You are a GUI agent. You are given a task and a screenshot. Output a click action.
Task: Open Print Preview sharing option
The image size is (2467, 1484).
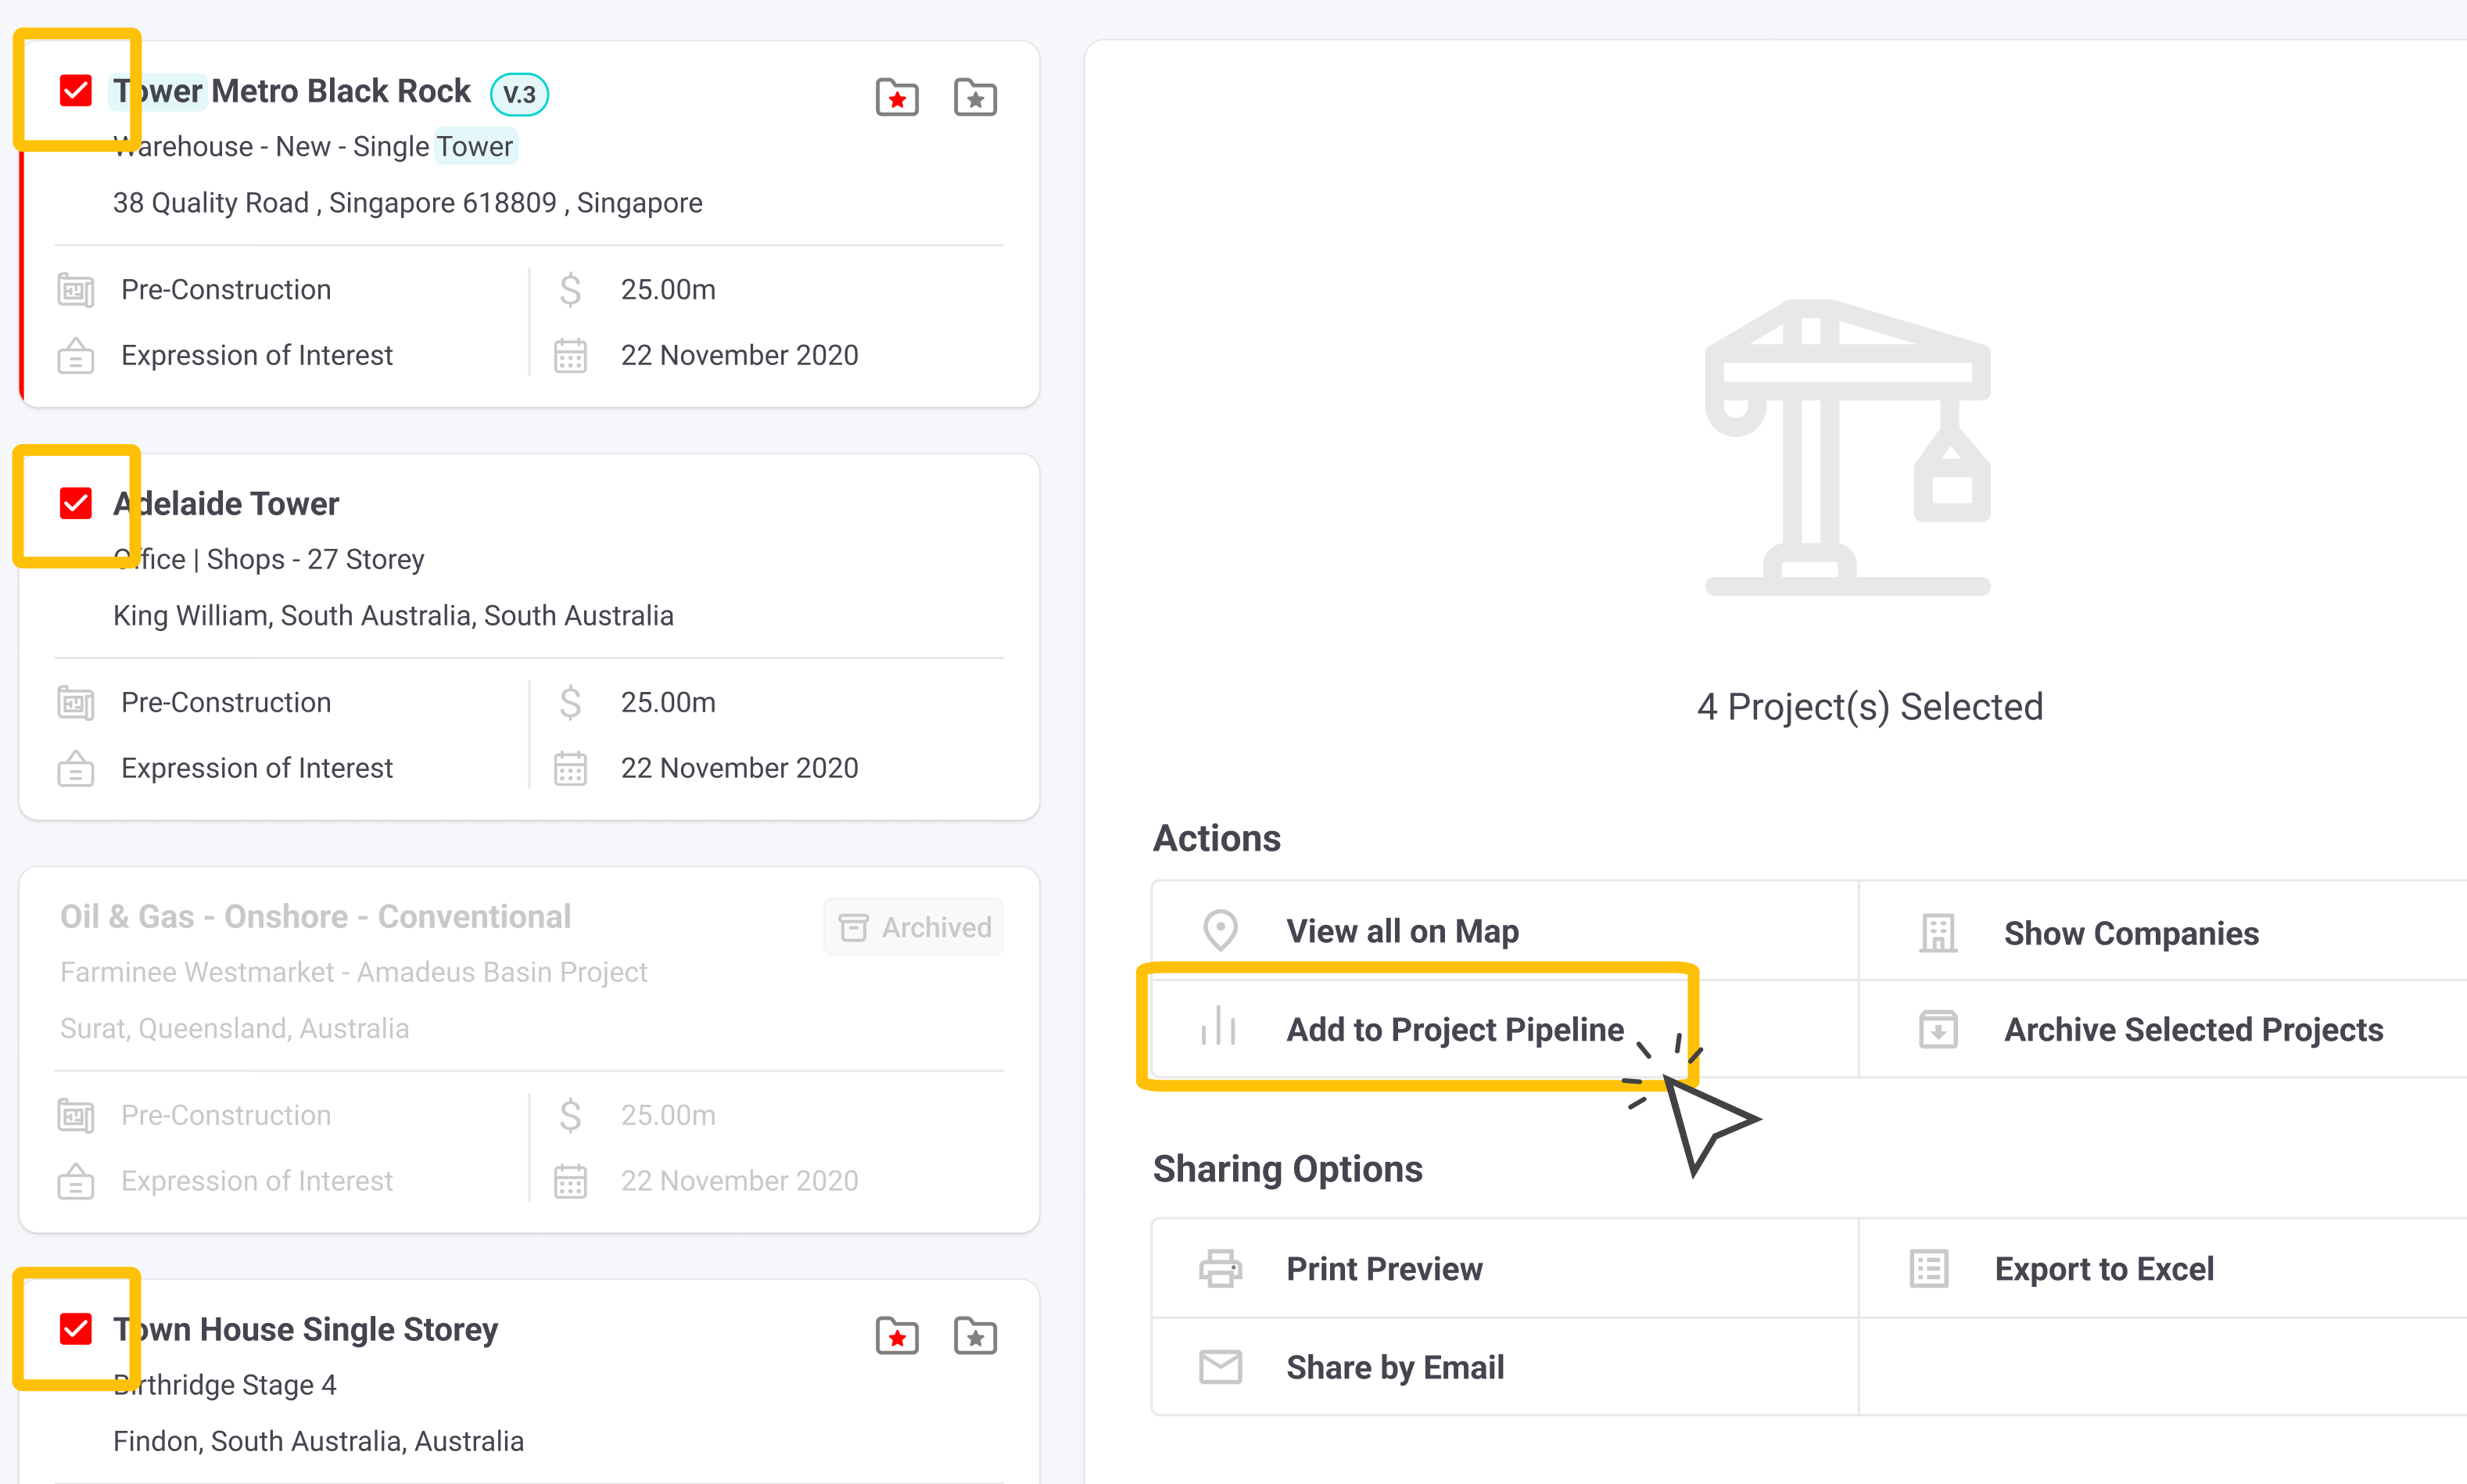pyautogui.click(x=1384, y=1268)
